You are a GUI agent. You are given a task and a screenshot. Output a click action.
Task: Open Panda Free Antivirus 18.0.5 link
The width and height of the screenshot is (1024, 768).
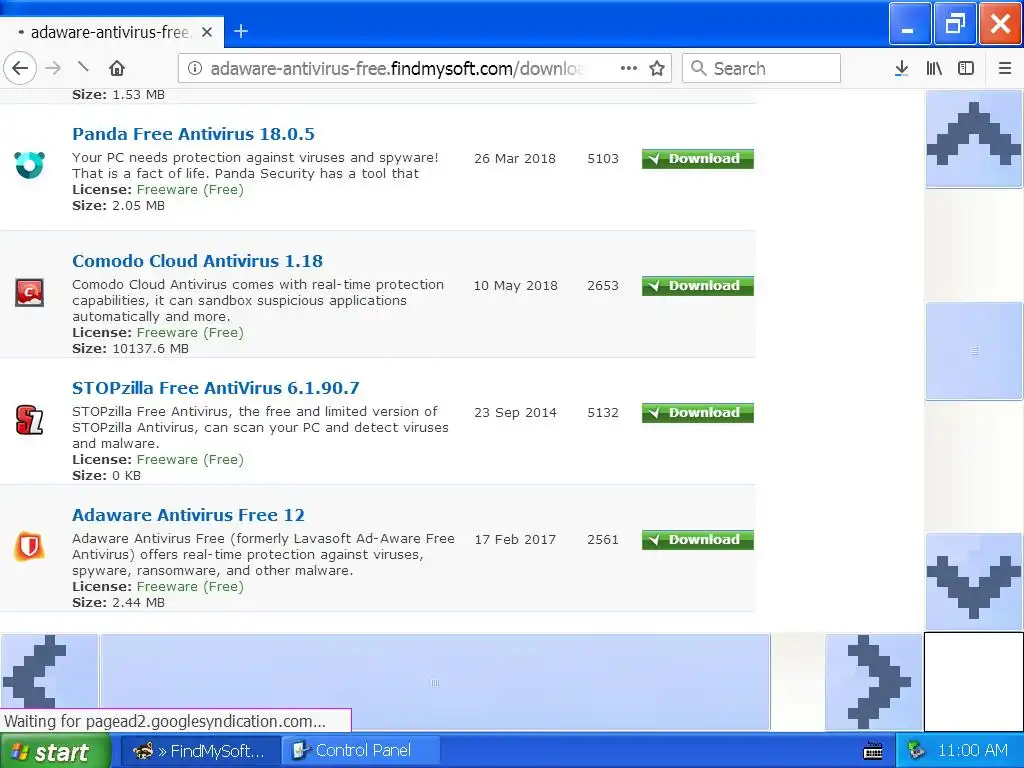pos(193,134)
